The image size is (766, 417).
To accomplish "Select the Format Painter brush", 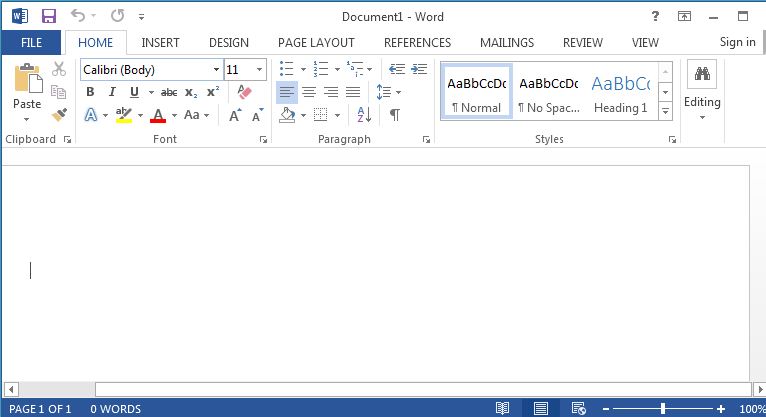I will [59, 115].
